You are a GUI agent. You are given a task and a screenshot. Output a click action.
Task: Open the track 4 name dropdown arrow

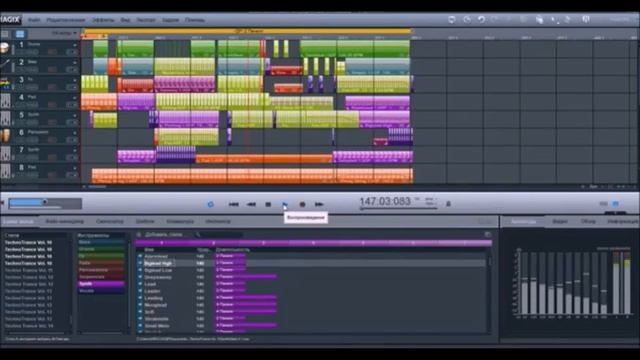coord(75,98)
